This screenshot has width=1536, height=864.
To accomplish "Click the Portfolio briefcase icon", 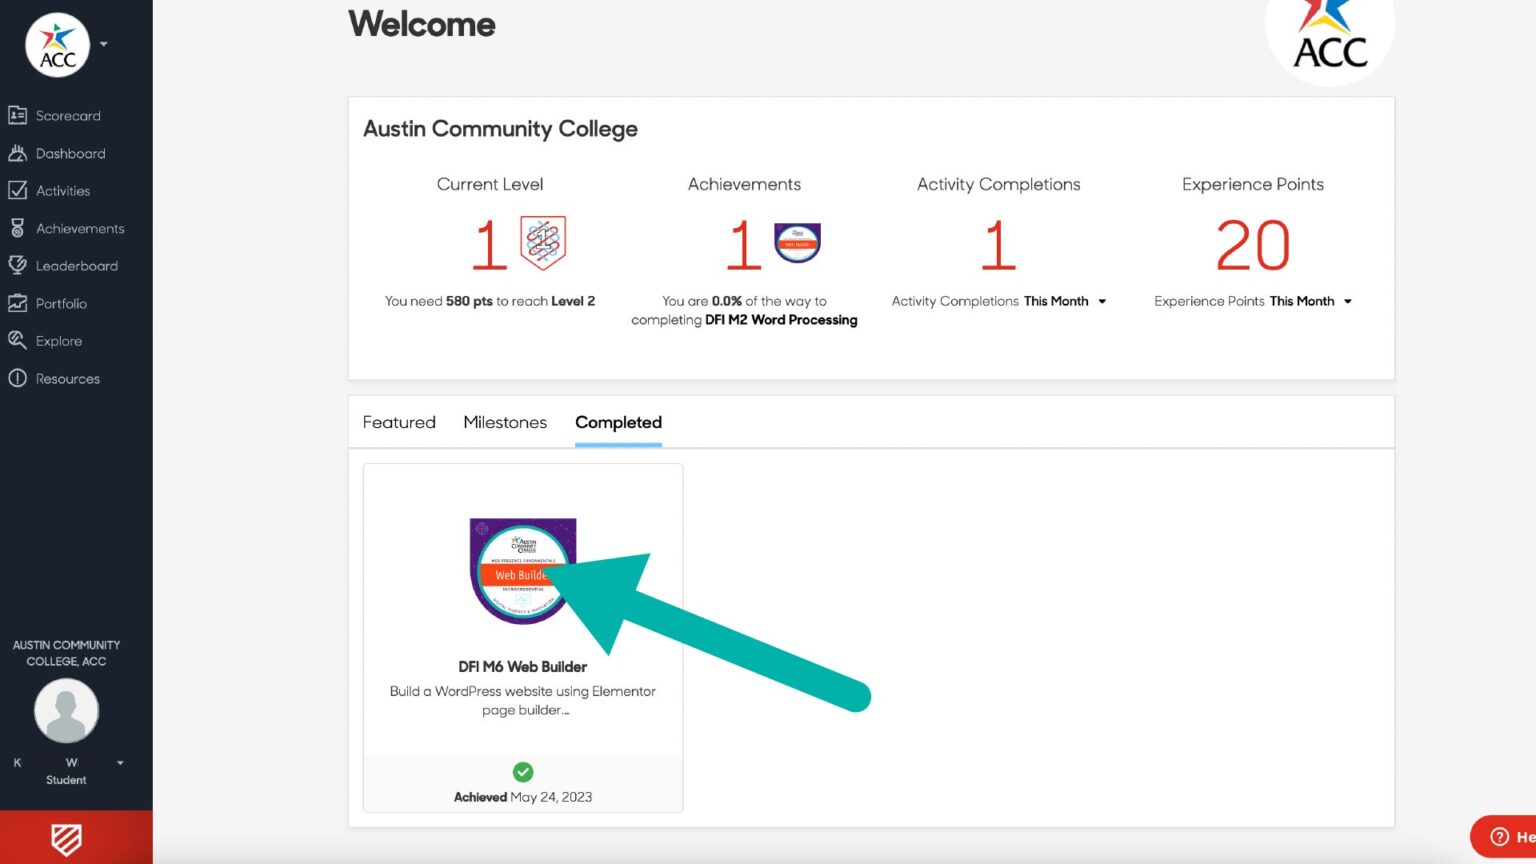I will click(18, 303).
